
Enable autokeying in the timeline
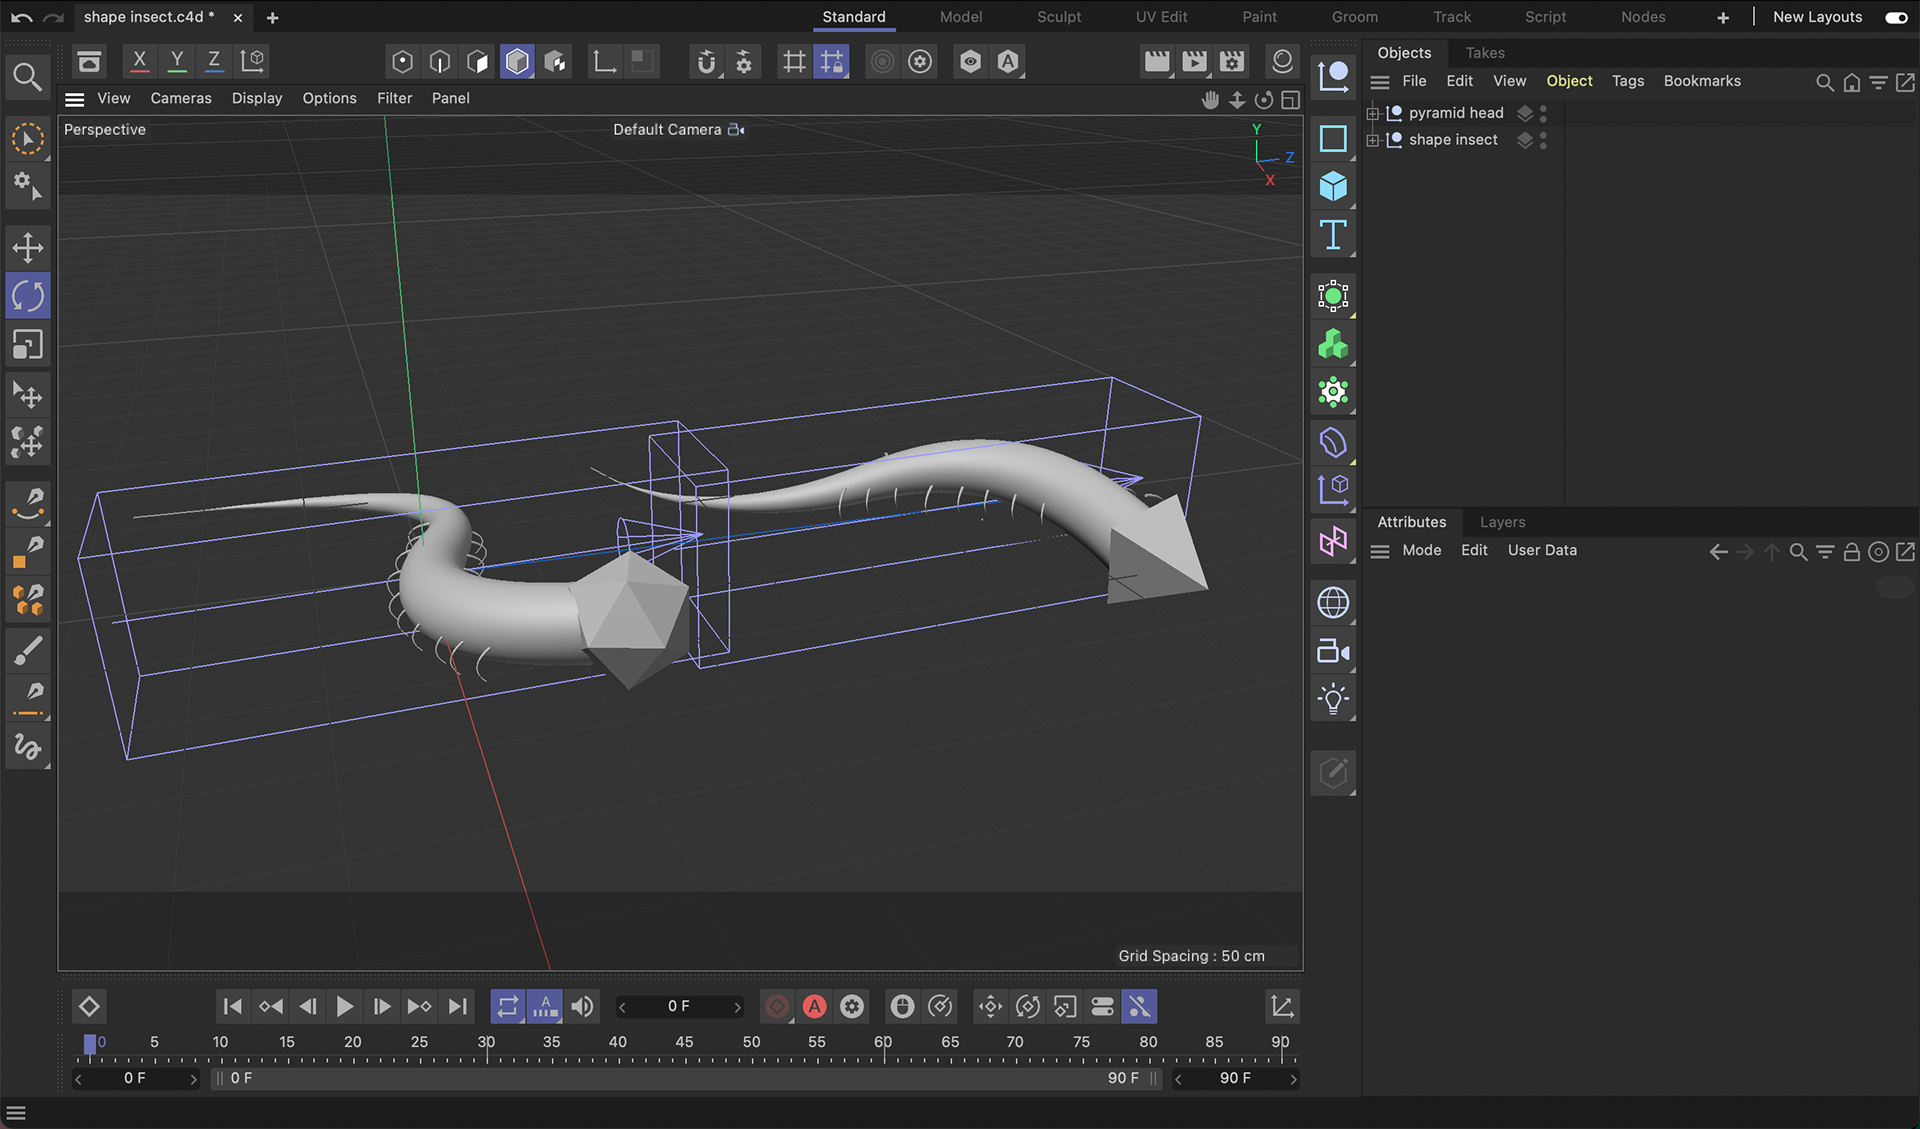click(x=815, y=1007)
